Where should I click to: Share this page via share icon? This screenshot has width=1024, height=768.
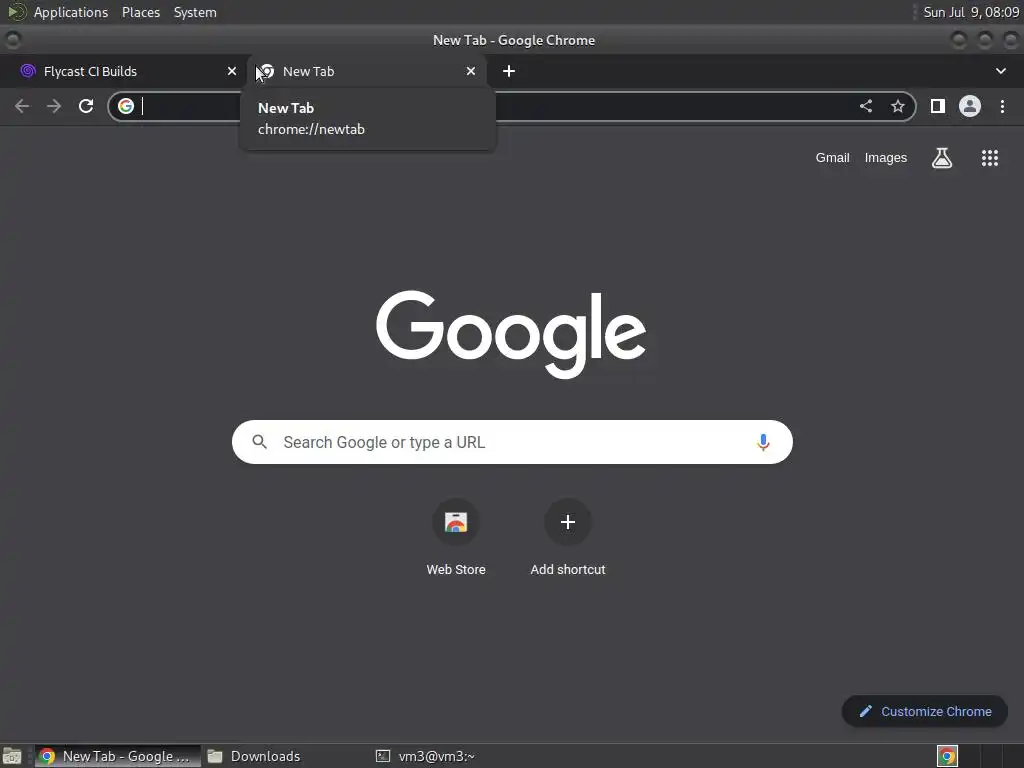click(866, 106)
